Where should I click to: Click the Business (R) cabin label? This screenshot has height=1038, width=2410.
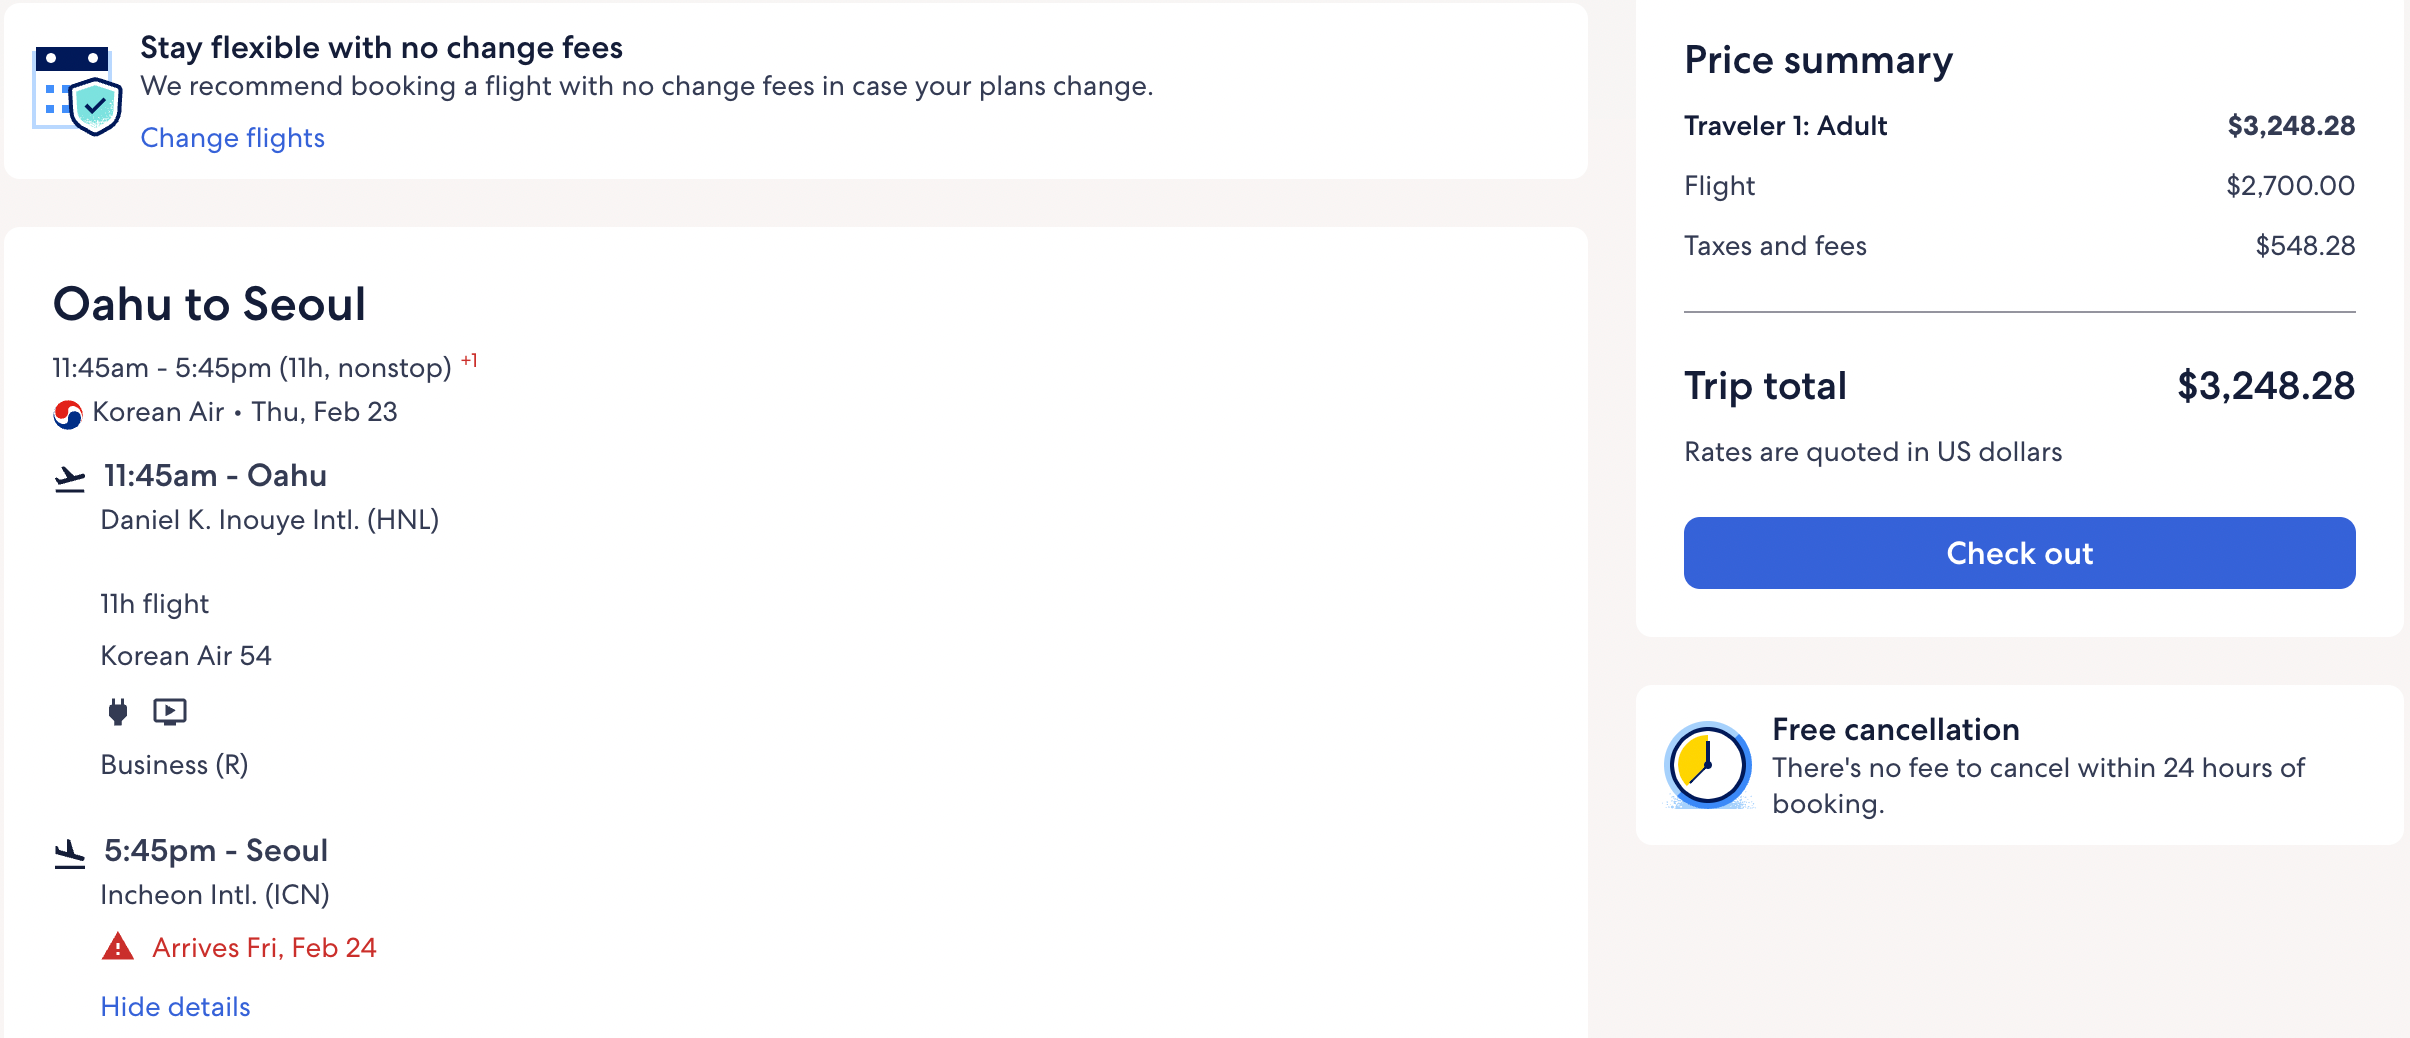[175, 765]
